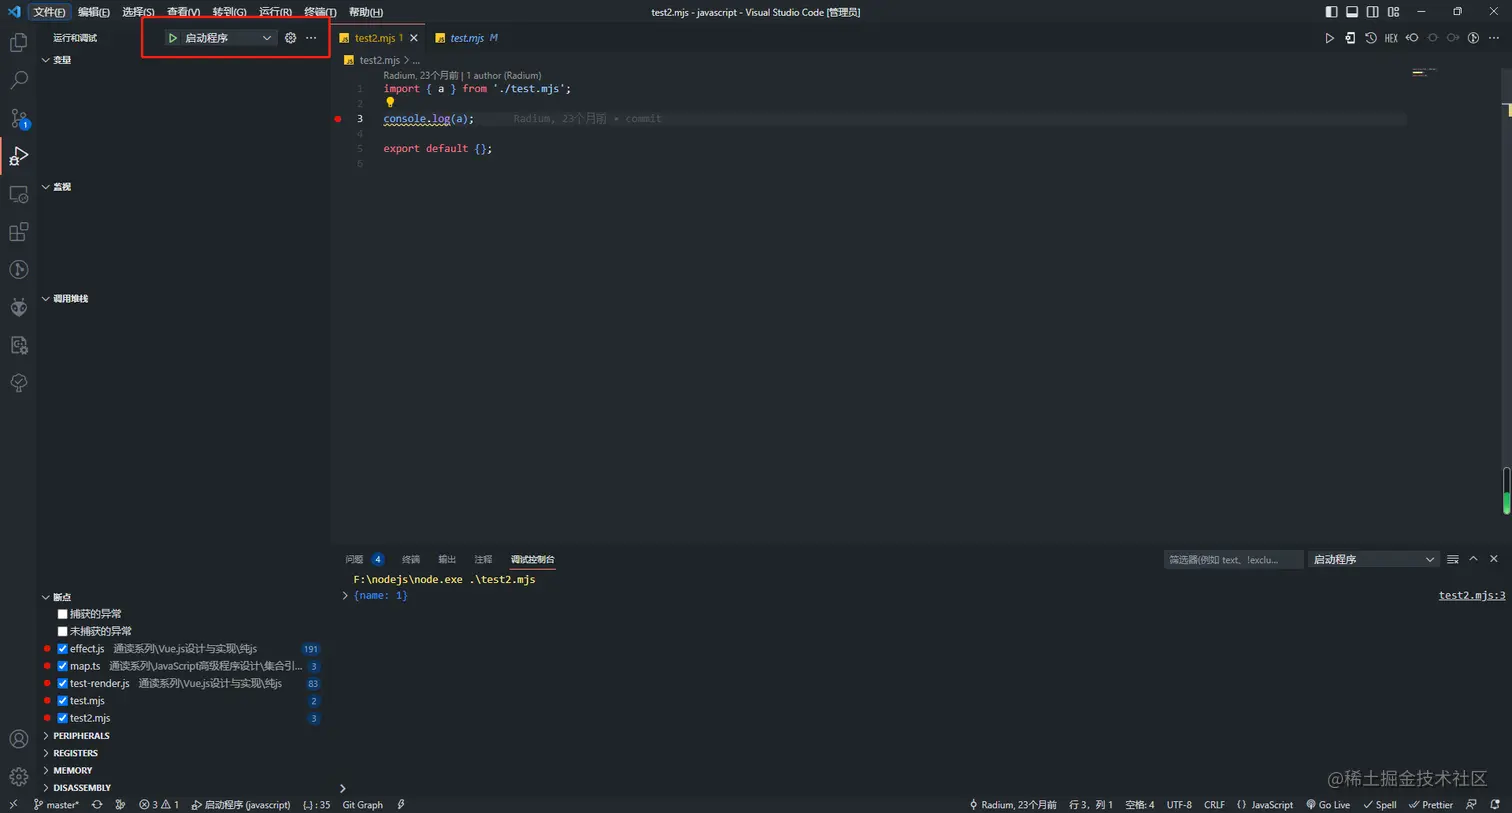
Task: Toggle the line 3 breakpoint dot
Action: coord(338,118)
